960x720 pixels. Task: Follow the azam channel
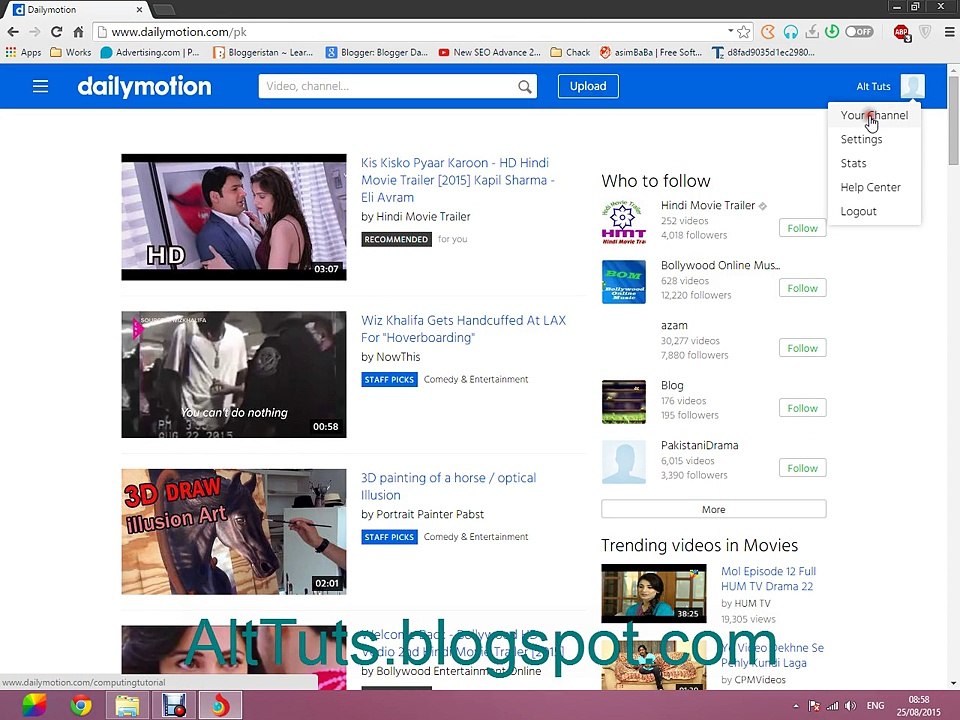(x=802, y=348)
